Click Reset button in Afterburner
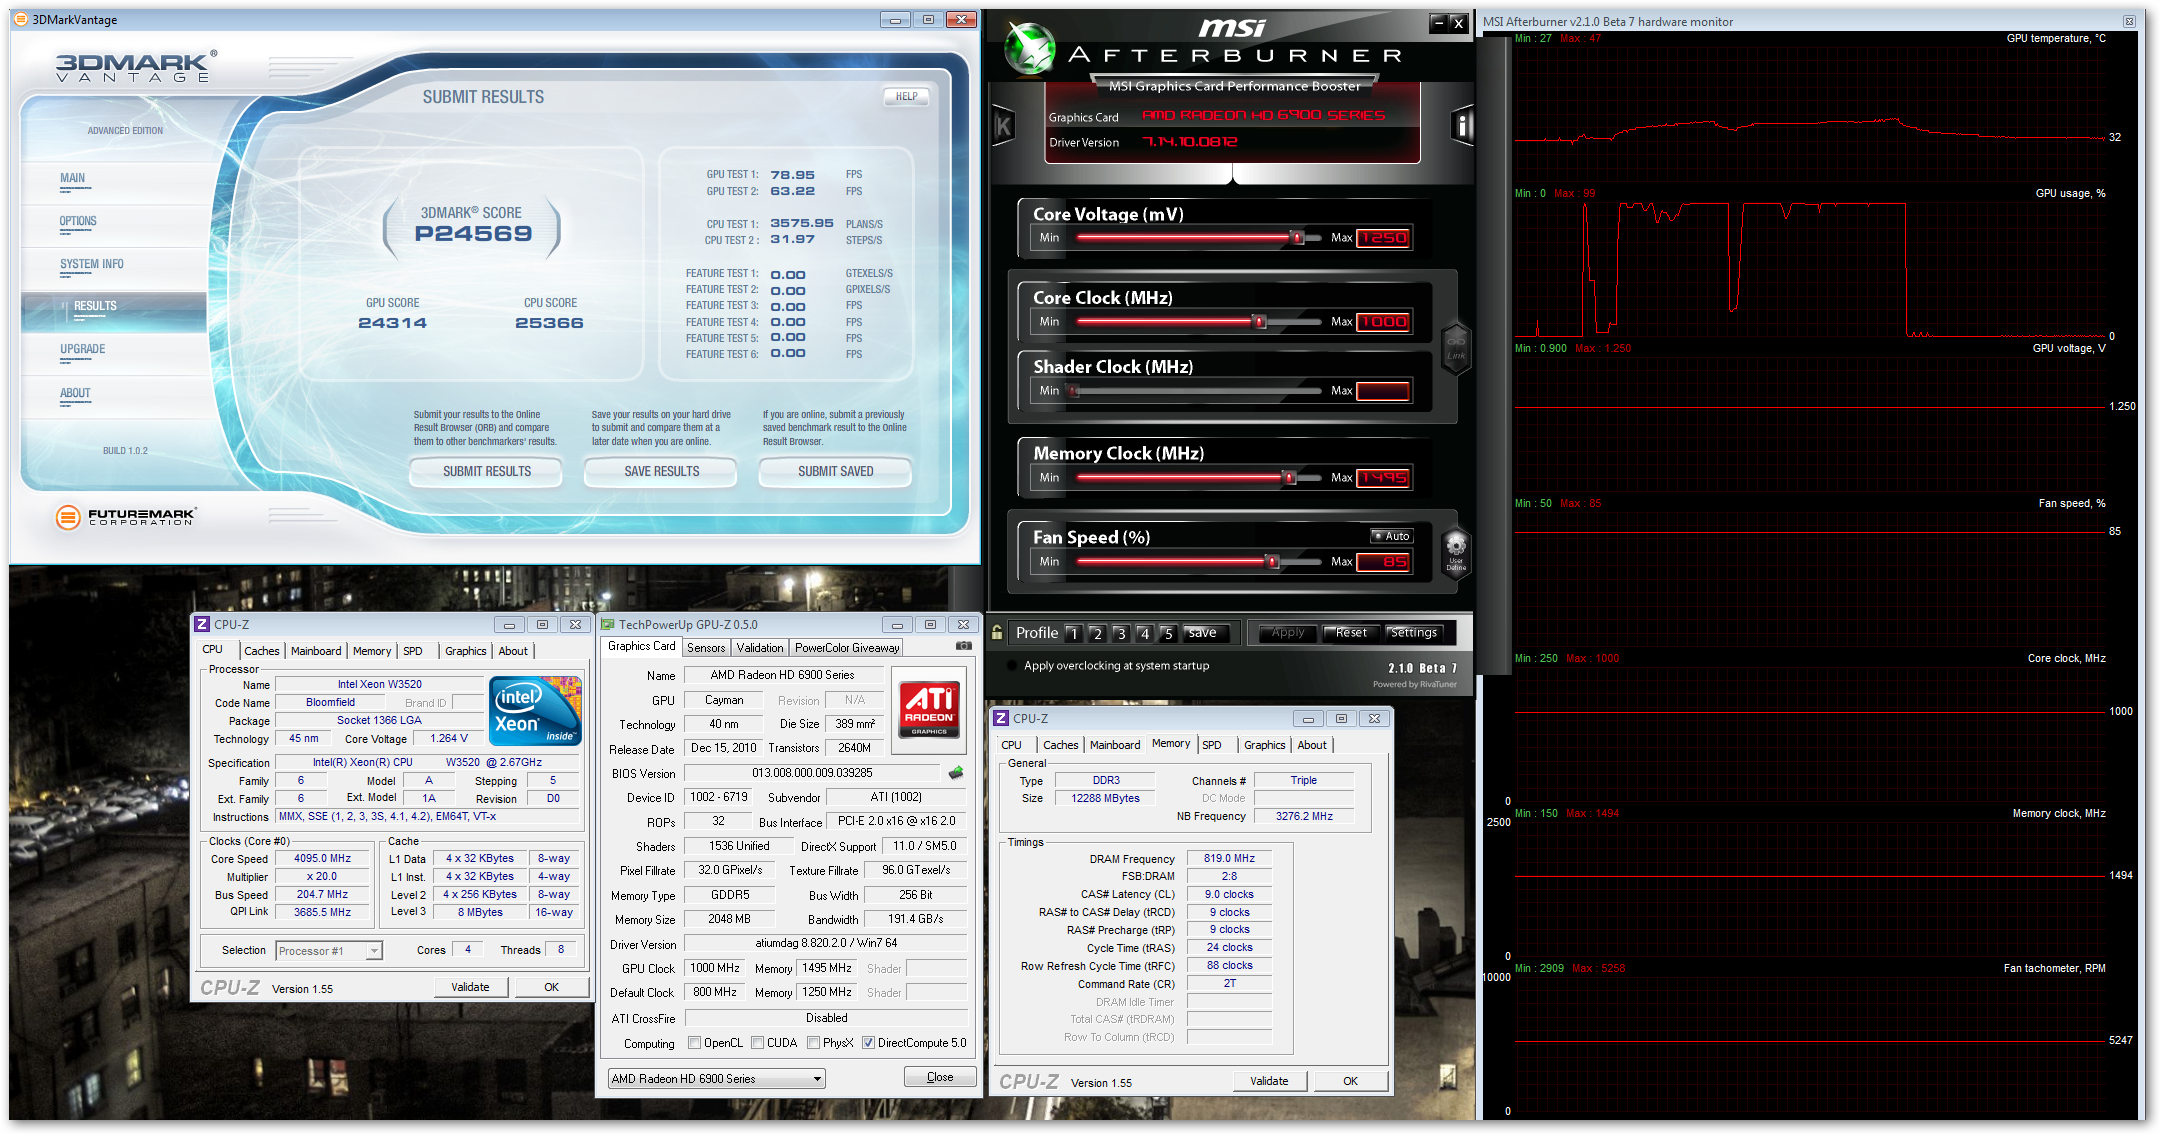The width and height of the screenshot is (2160, 1134). (1351, 633)
